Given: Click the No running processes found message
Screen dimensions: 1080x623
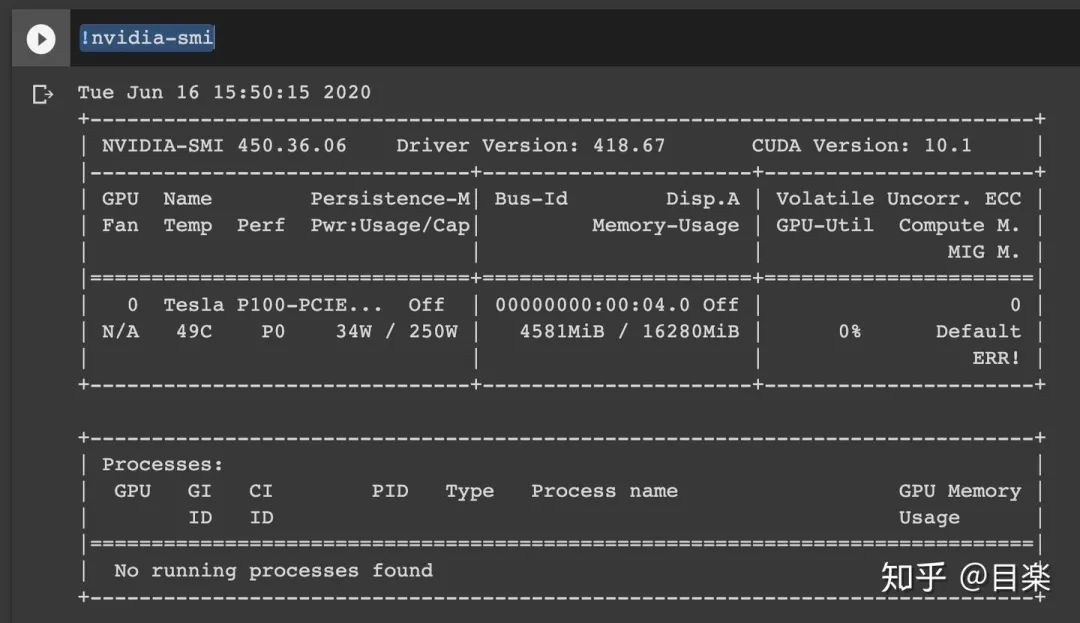Looking at the screenshot, I should point(273,571).
